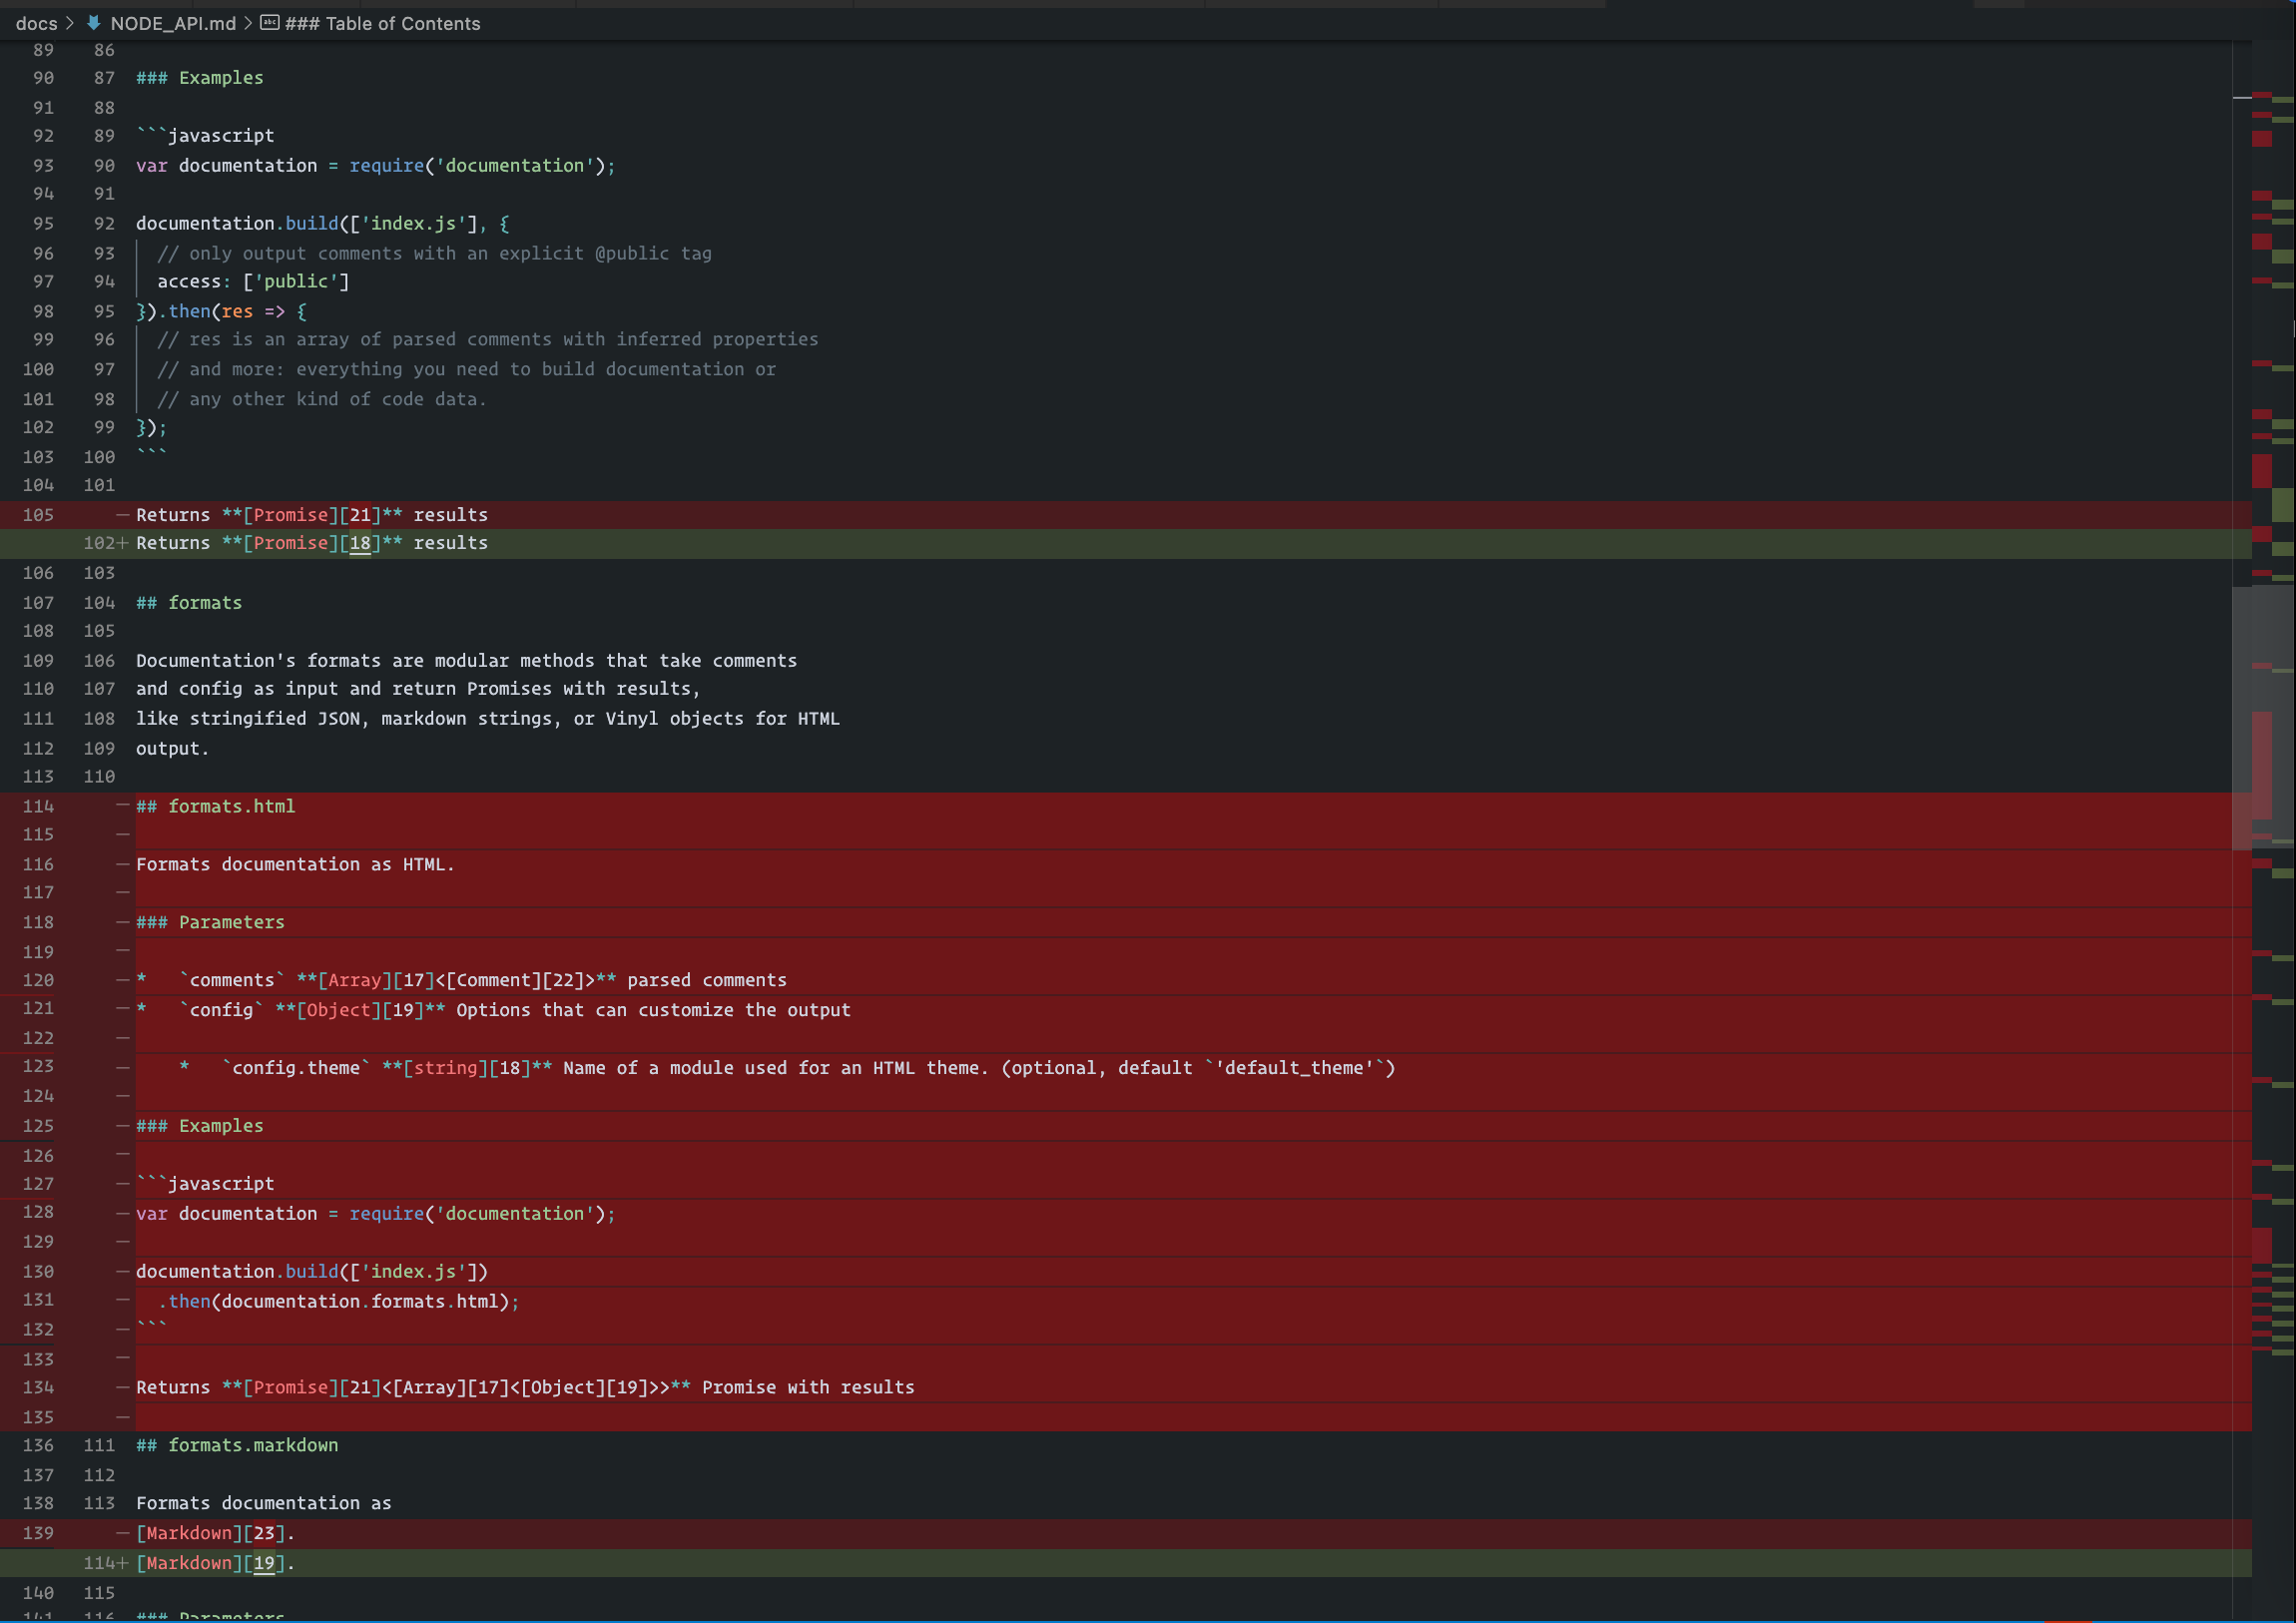Click the '## formats.markdown' heading line
2296x1623 pixels.
click(237, 1445)
